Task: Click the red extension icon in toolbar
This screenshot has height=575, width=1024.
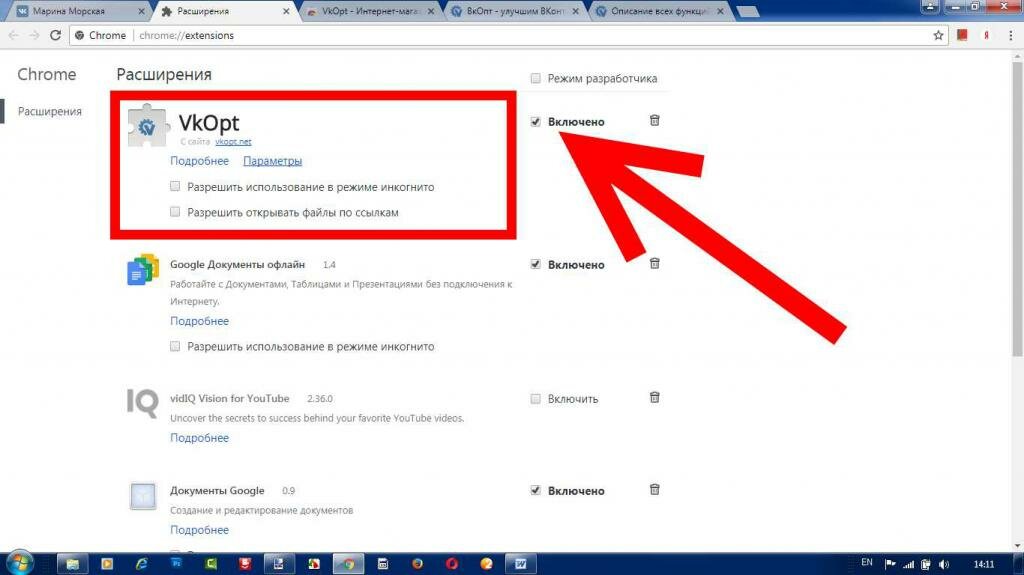Action: point(962,35)
